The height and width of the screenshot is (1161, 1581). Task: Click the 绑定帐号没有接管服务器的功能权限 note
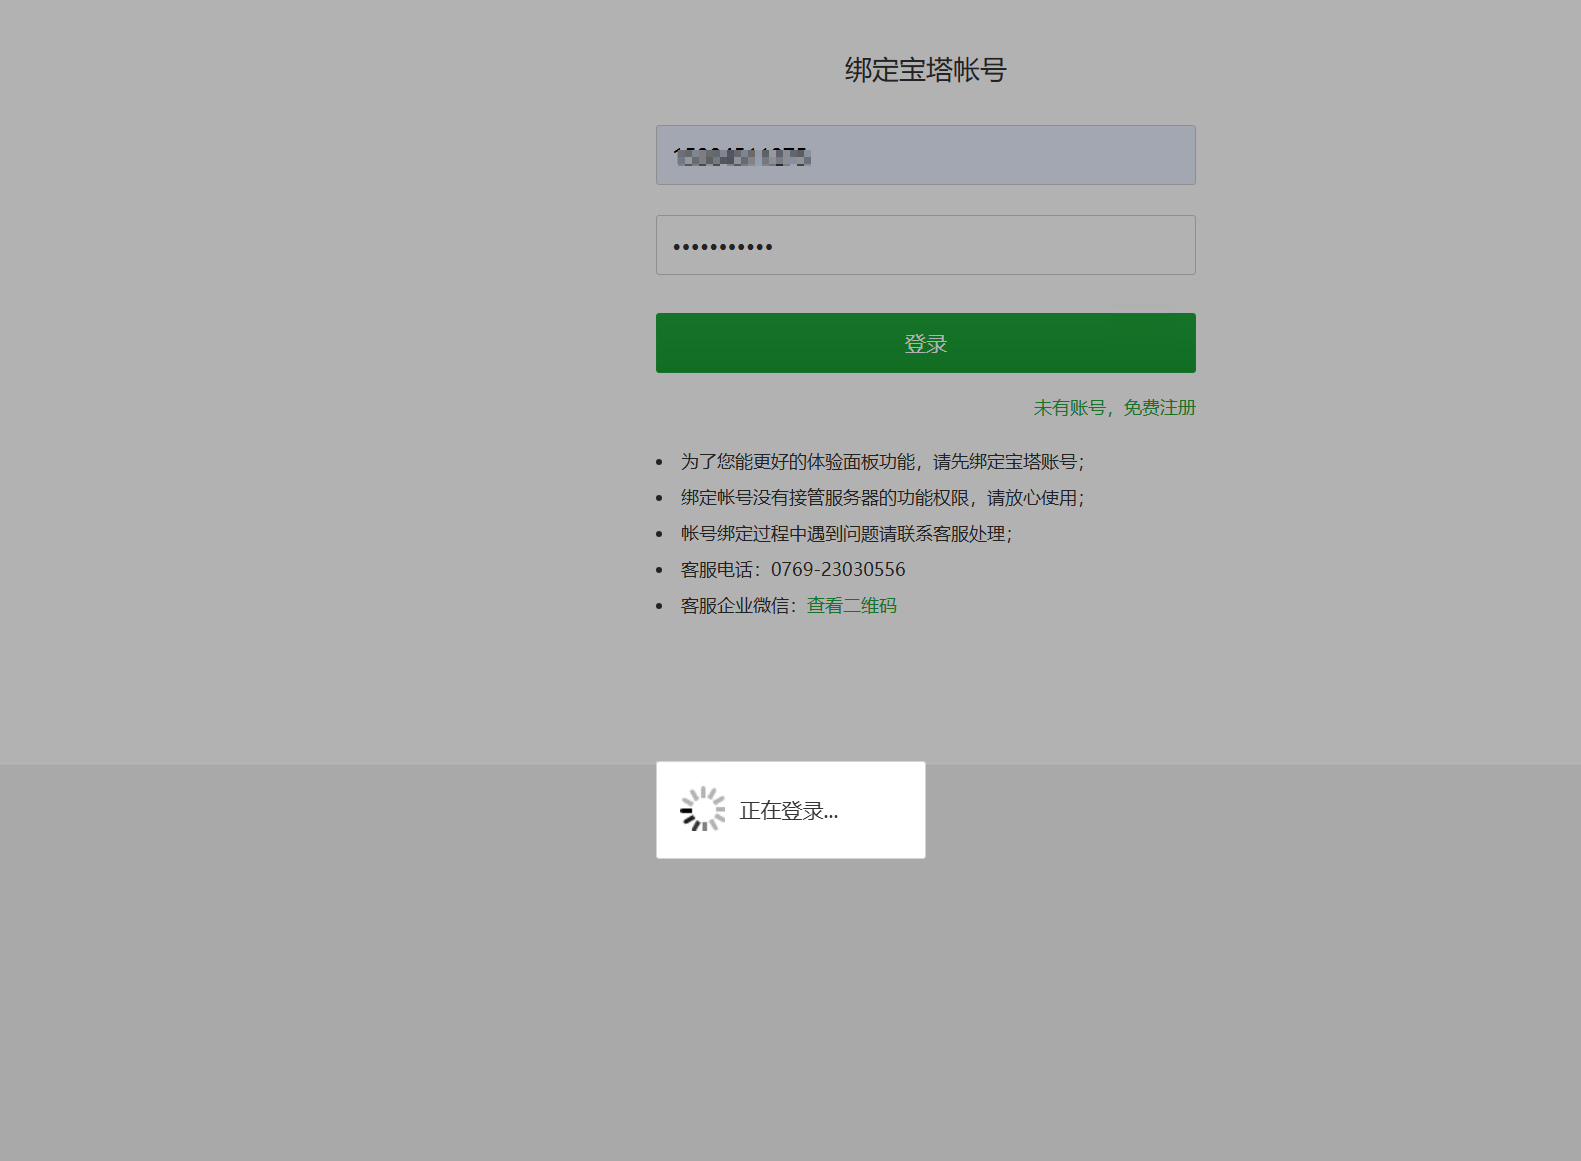coord(882,498)
